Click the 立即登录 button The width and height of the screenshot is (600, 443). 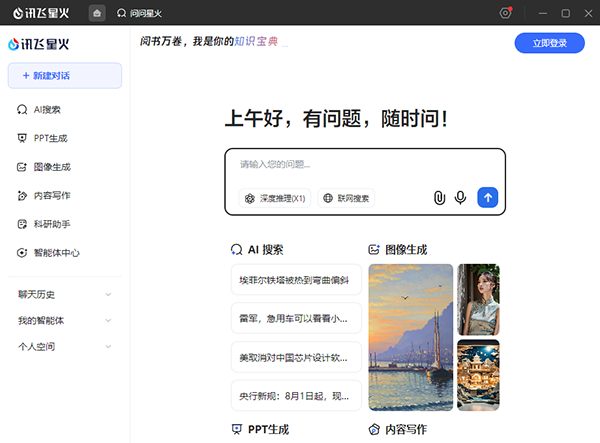549,43
